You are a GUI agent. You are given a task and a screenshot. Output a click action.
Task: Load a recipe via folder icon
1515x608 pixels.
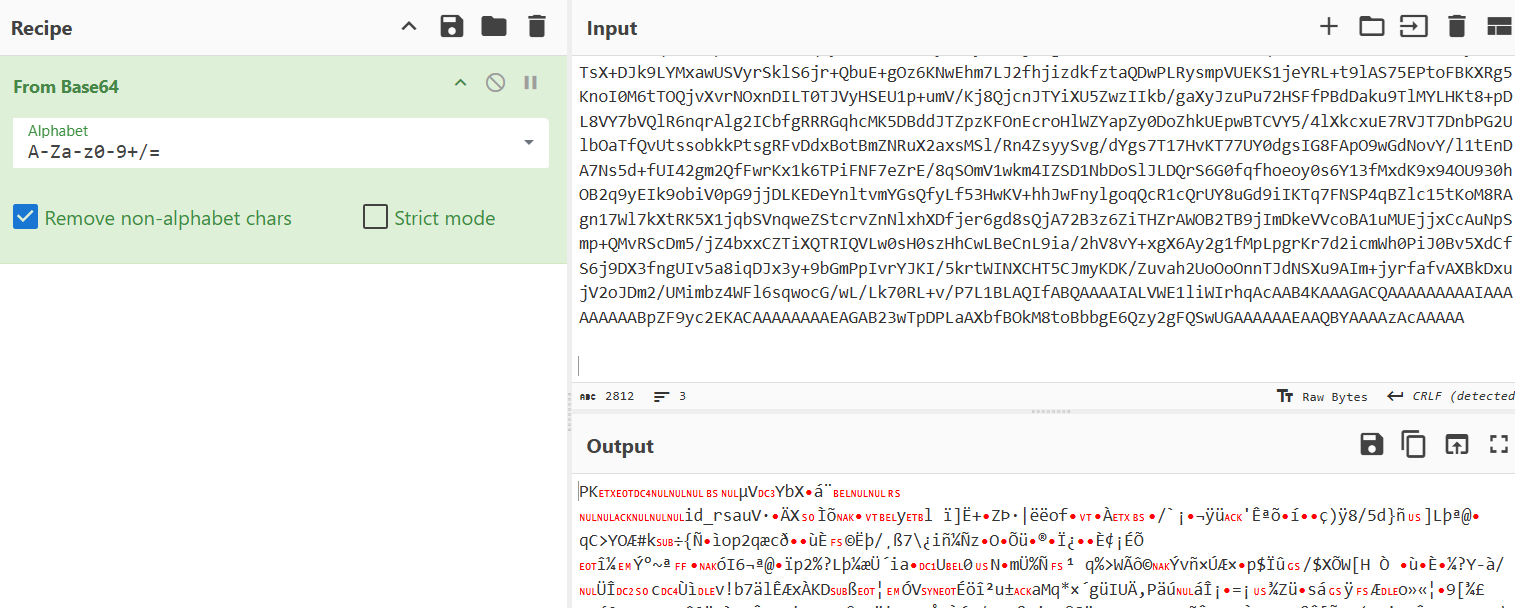(x=494, y=27)
